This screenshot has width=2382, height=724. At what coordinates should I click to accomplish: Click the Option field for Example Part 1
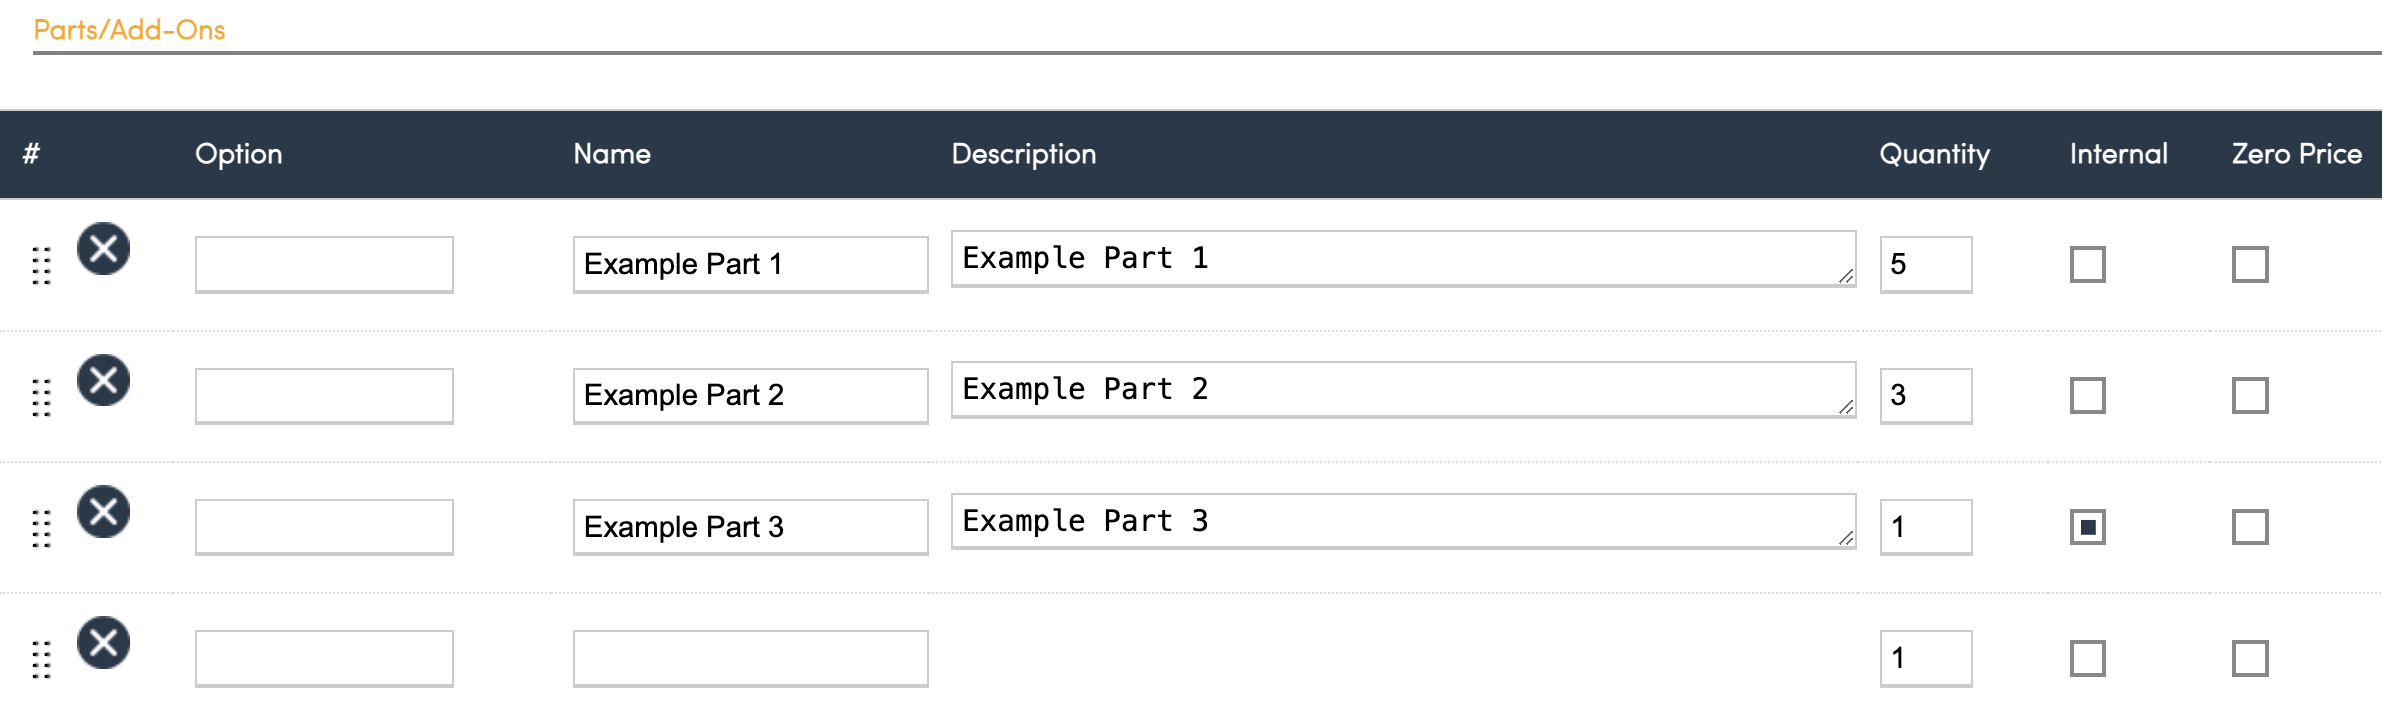pos(324,265)
